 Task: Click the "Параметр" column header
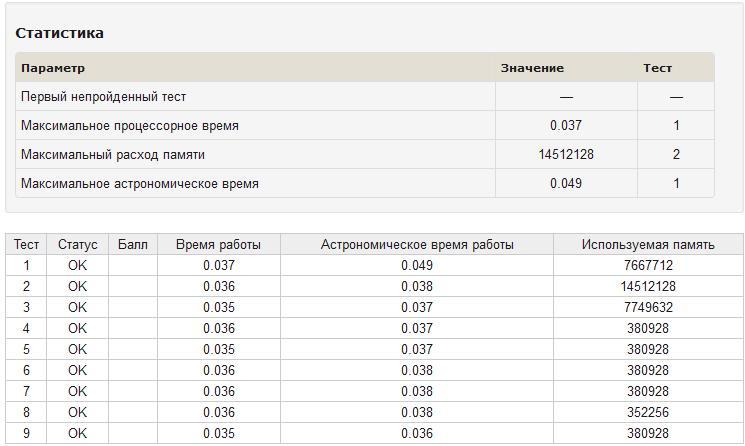pos(53,68)
